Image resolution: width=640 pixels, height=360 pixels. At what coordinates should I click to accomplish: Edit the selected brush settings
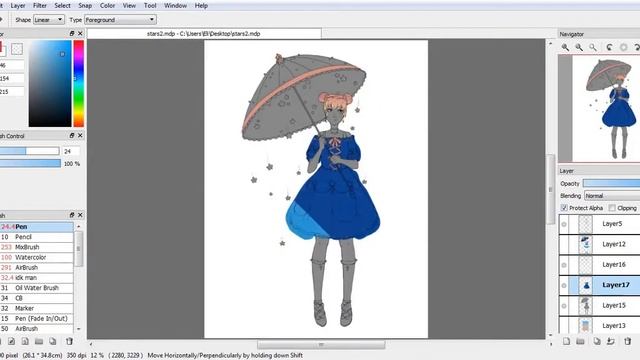[x=11, y=341]
